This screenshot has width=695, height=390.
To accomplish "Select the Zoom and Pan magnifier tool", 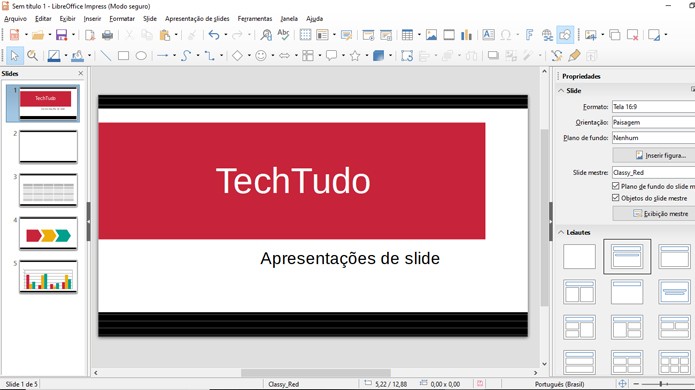I will pyautogui.click(x=32, y=55).
